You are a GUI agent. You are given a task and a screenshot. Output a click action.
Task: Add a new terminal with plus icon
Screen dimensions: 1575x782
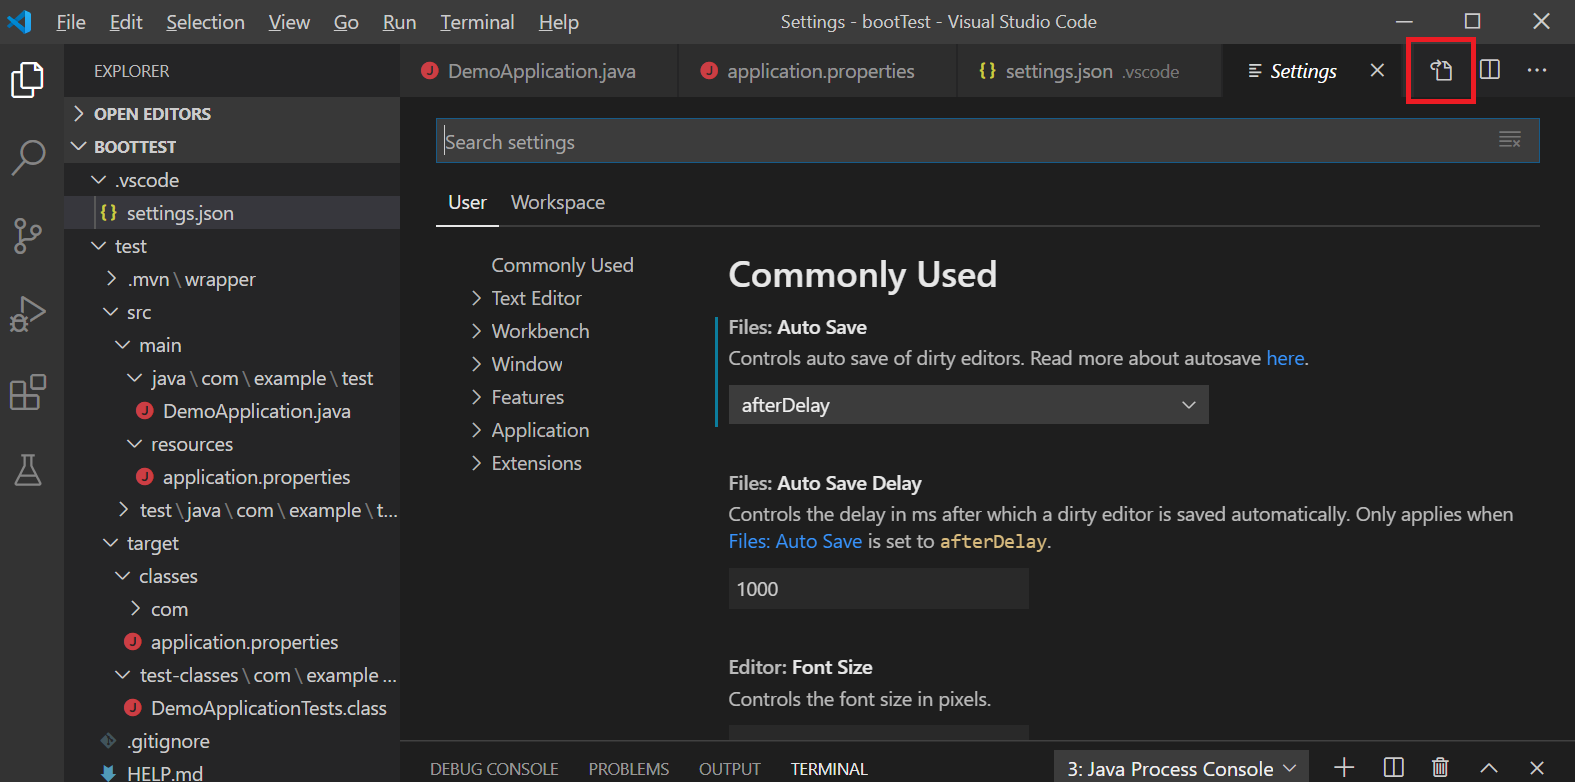point(1344,767)
